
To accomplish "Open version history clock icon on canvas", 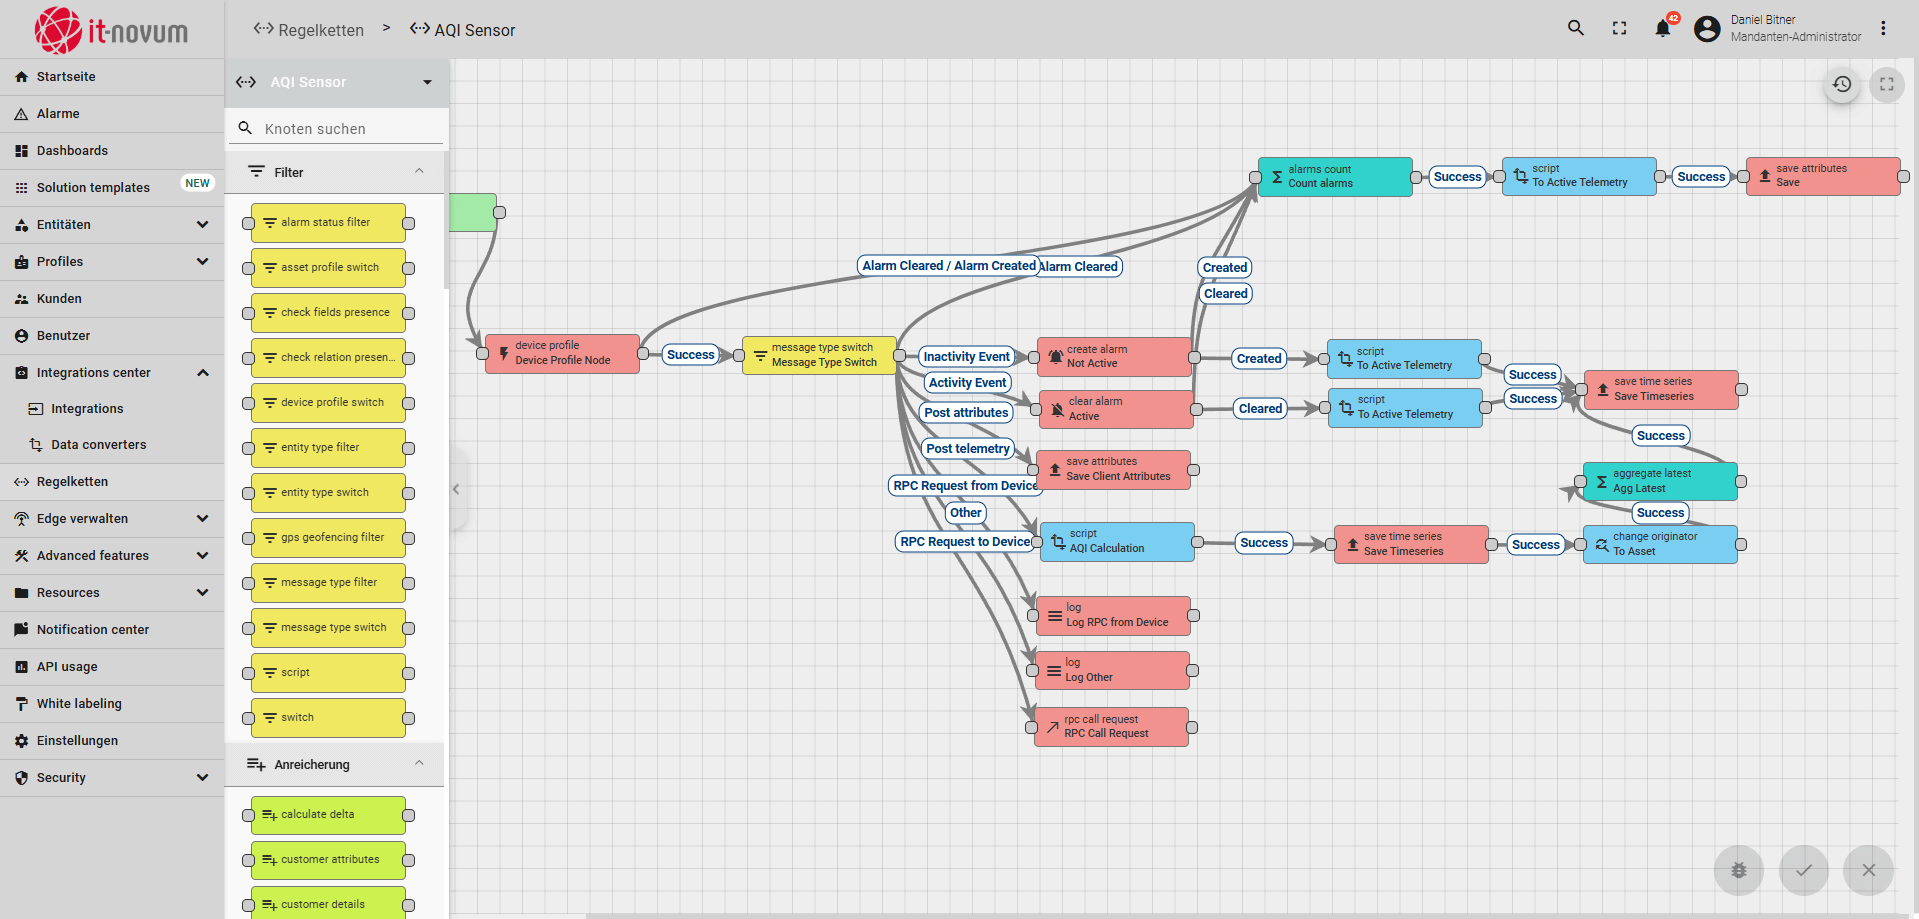I will tap(1842, 85).
